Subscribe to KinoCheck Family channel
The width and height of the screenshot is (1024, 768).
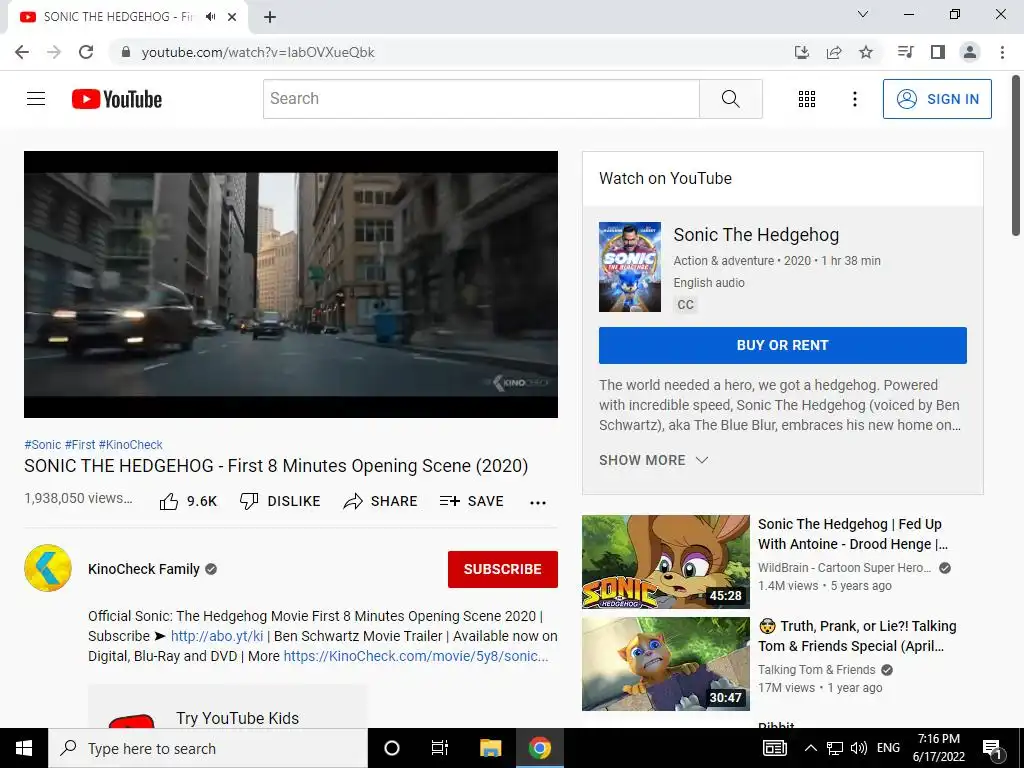[x=502, y=569]
